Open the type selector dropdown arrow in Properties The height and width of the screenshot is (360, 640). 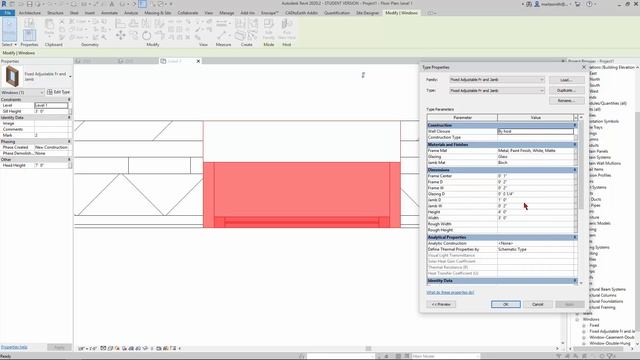pos(70,76)
